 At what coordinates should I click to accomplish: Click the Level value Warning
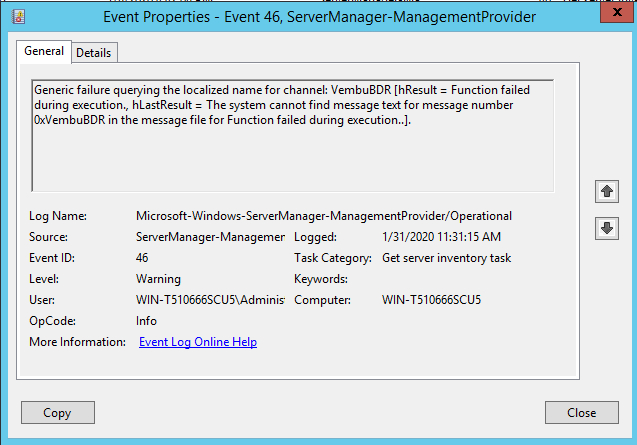point(158,279)
